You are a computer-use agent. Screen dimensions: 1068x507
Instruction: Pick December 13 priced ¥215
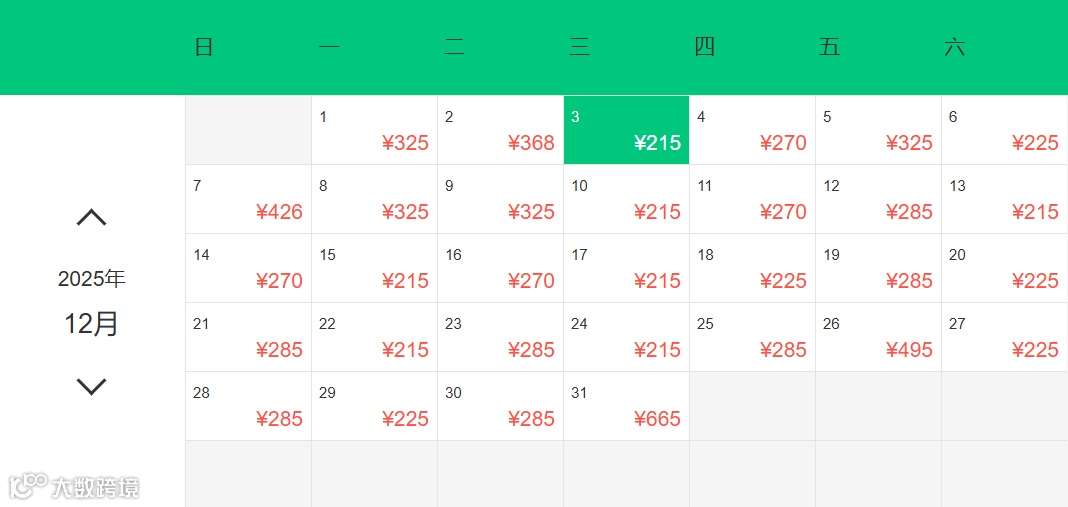(x=1005, y=199)
